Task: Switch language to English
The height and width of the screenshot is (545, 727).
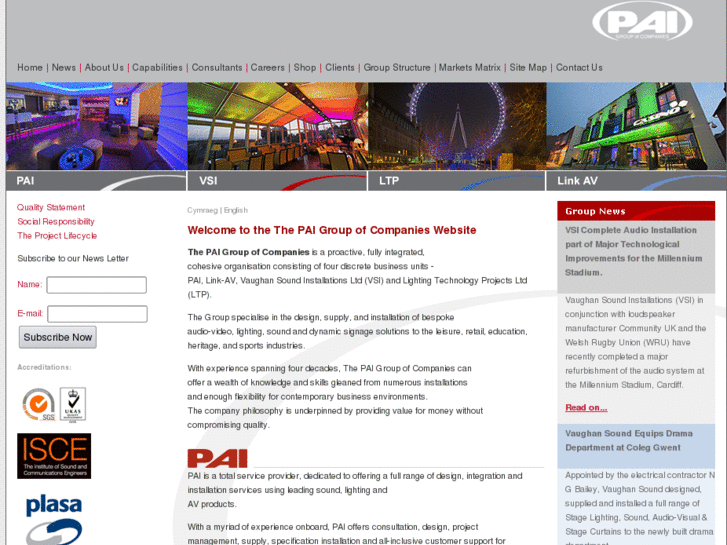Action: tap(236, 210)
